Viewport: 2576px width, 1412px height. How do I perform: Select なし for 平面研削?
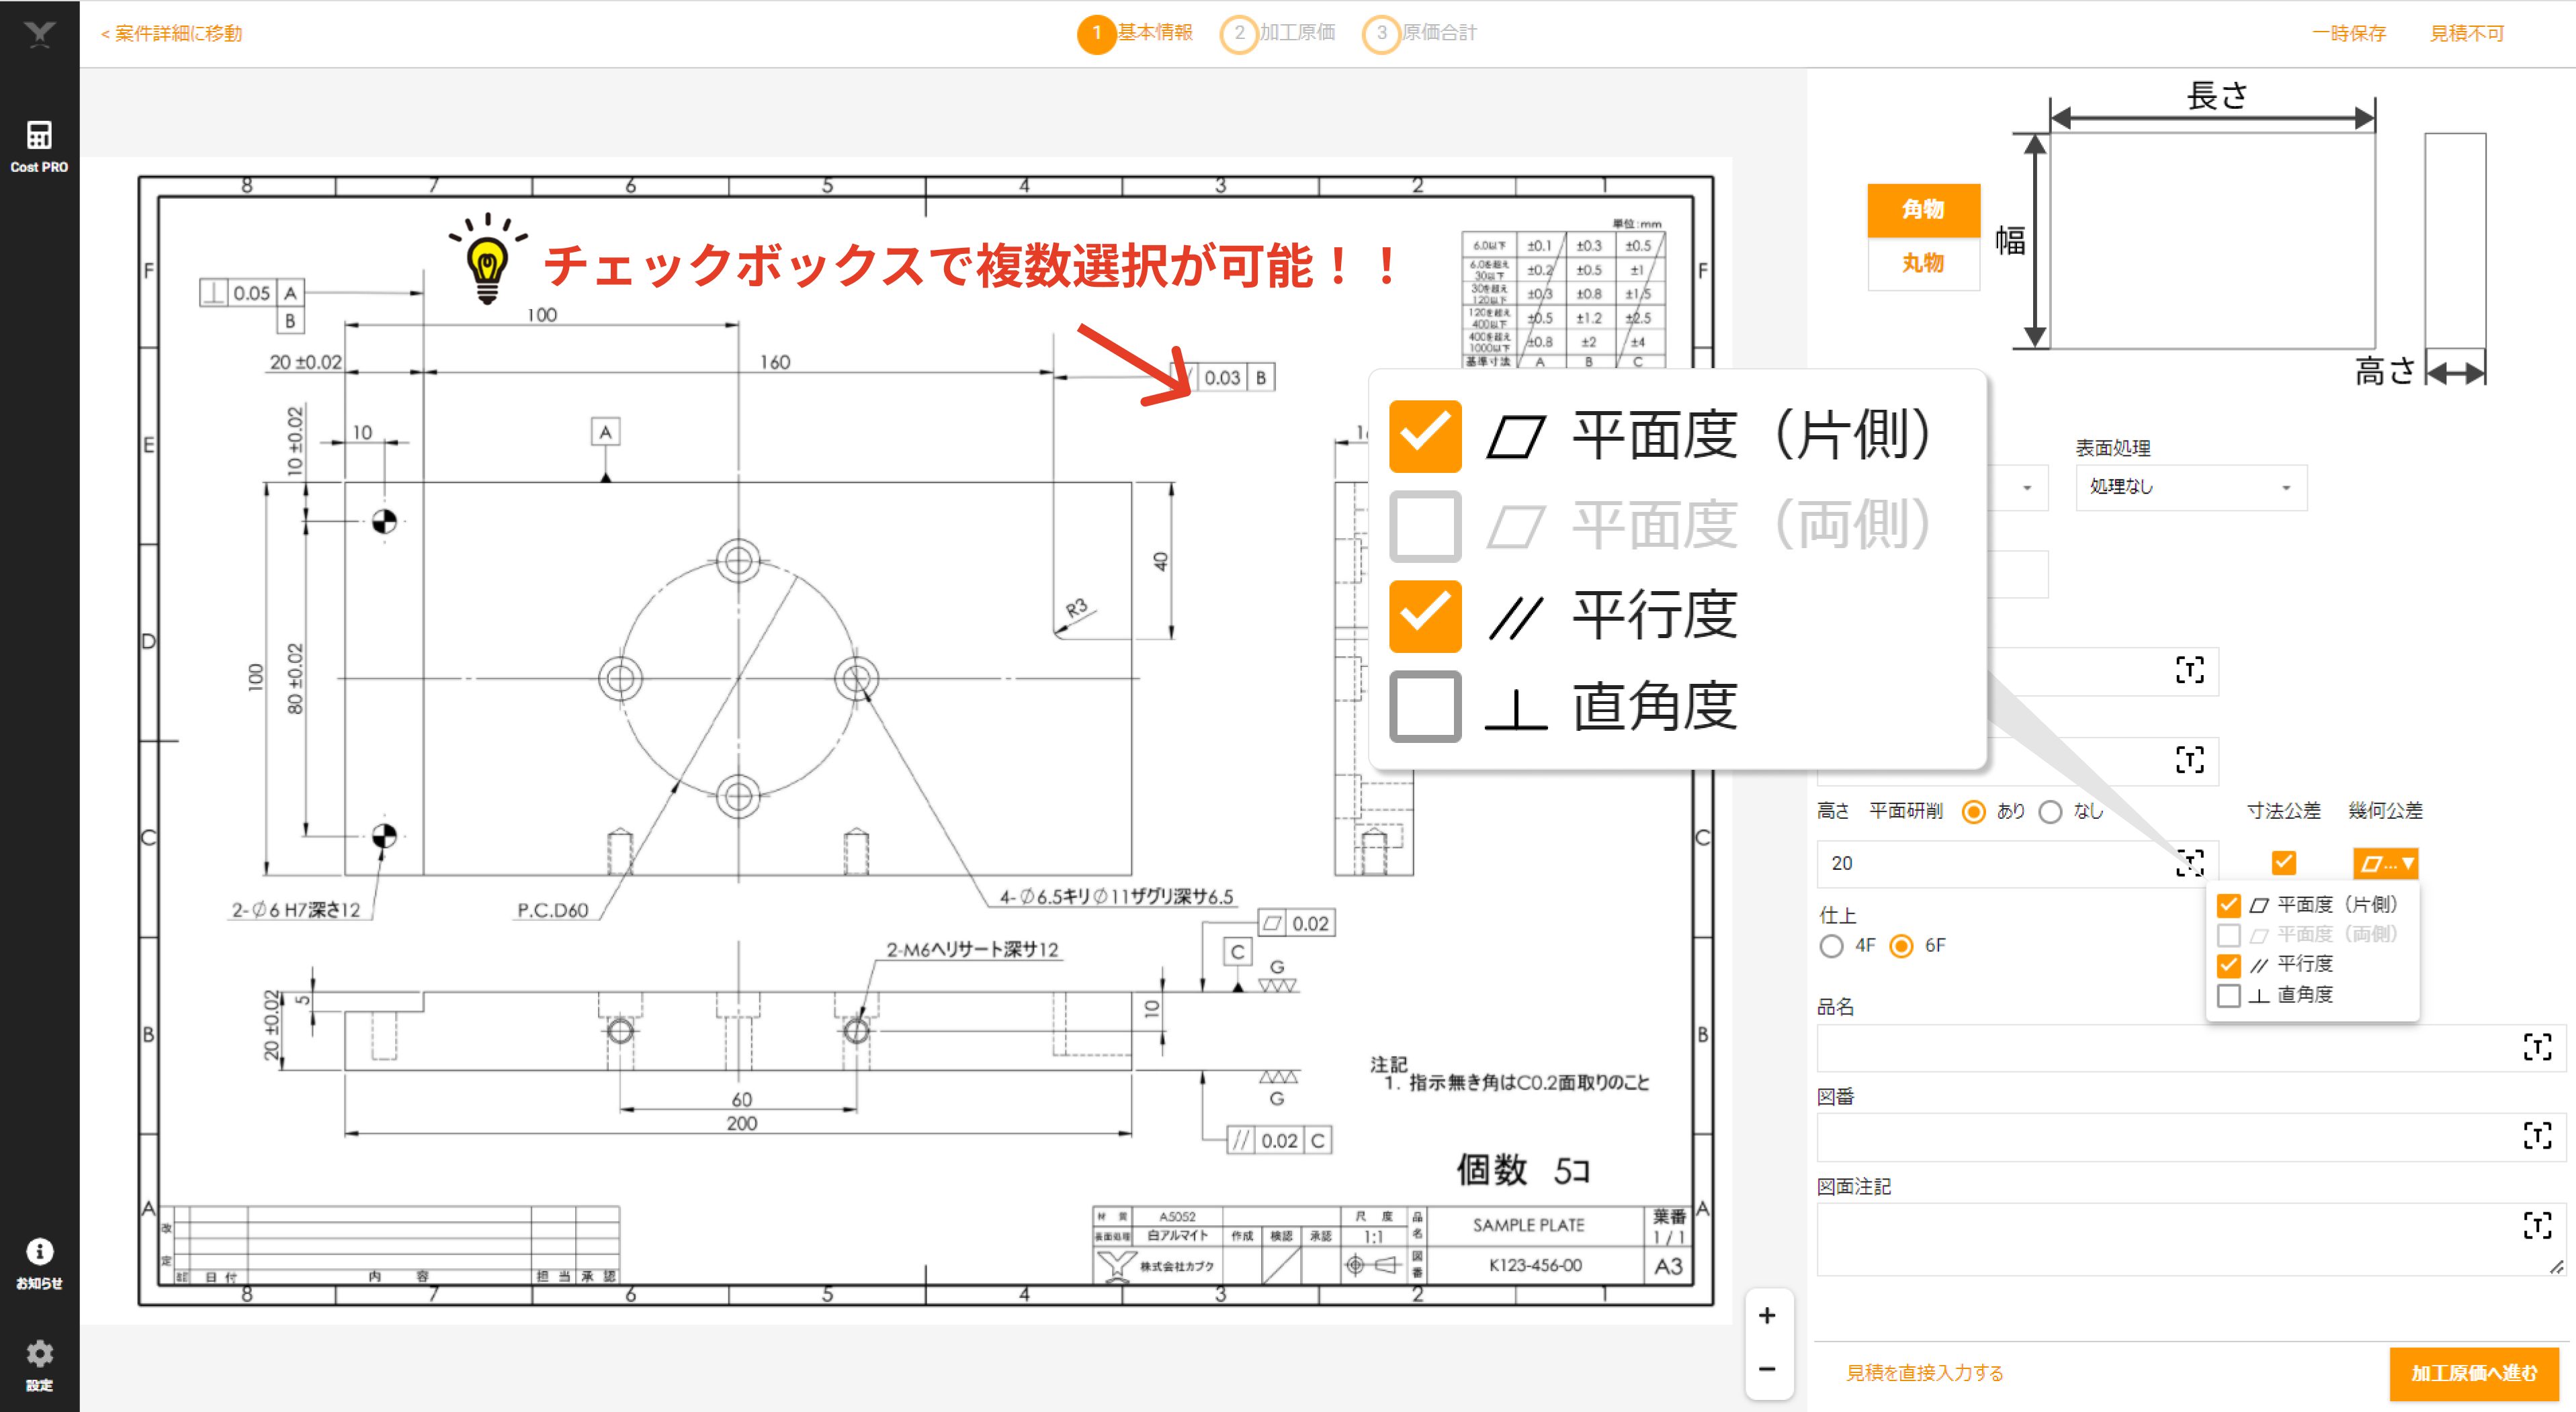click(x=2050, y=811)
